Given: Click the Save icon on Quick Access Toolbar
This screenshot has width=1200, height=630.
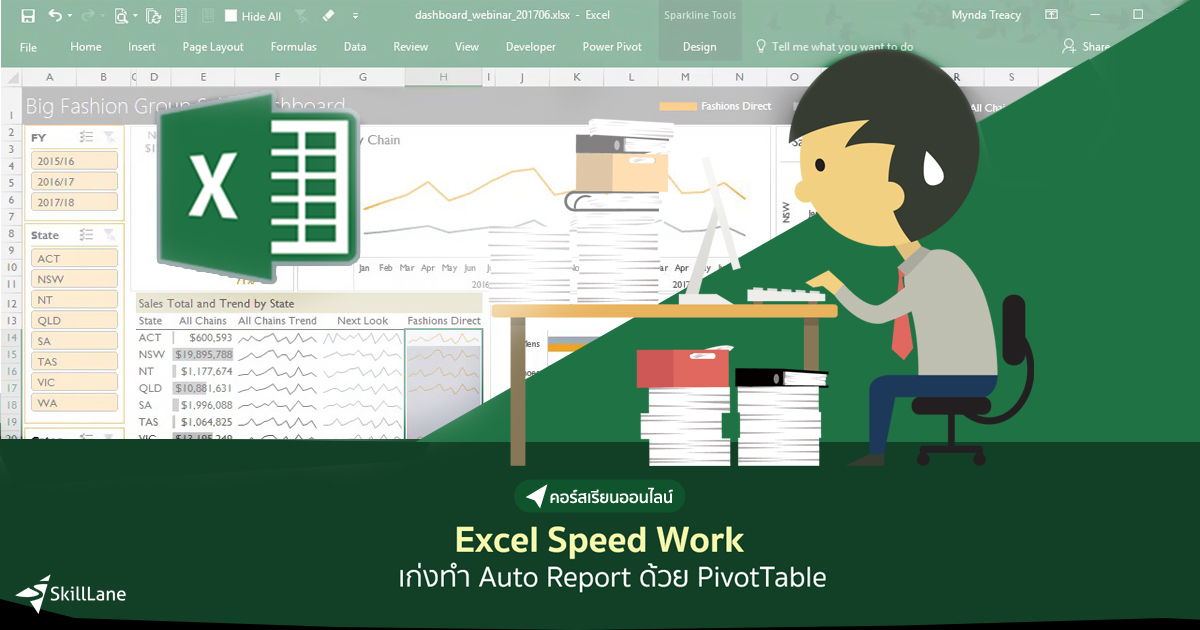Looking at the screenshot, I should coord(29,17).
